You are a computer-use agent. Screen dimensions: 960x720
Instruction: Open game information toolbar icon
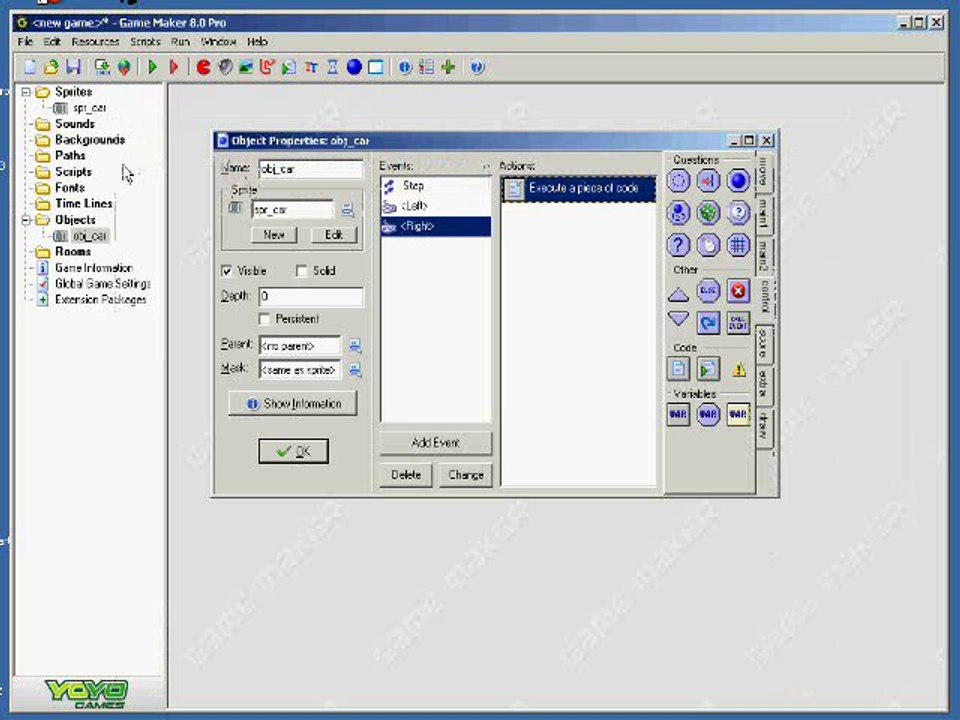point(405,67)
